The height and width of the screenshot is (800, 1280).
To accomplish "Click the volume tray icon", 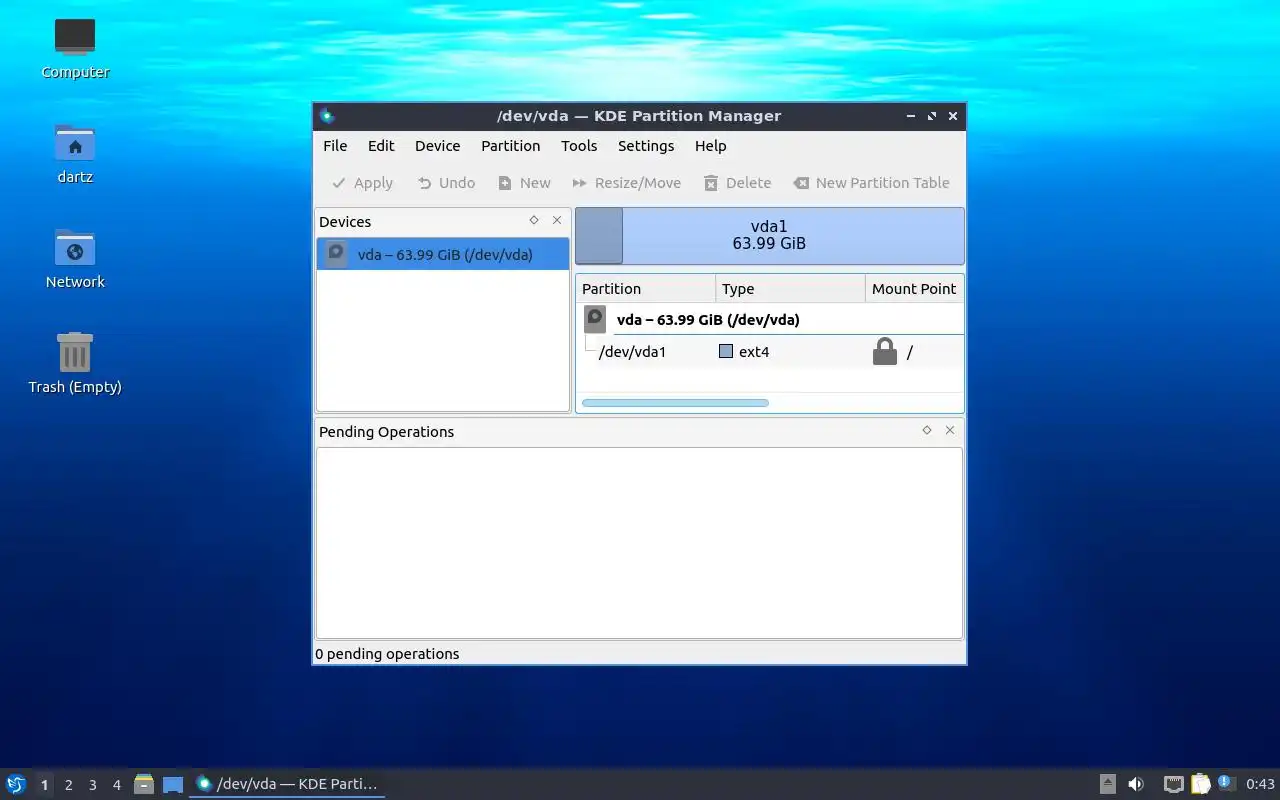I will pos(1136,784).
